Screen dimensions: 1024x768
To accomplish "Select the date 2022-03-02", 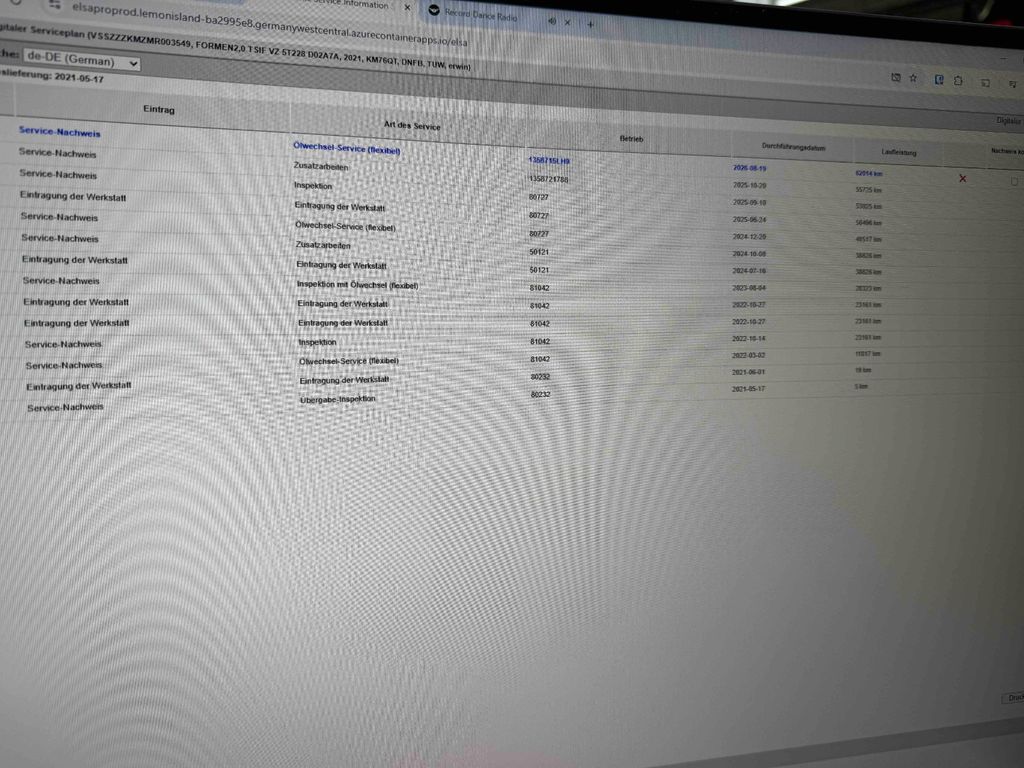I will click(748, 355).
